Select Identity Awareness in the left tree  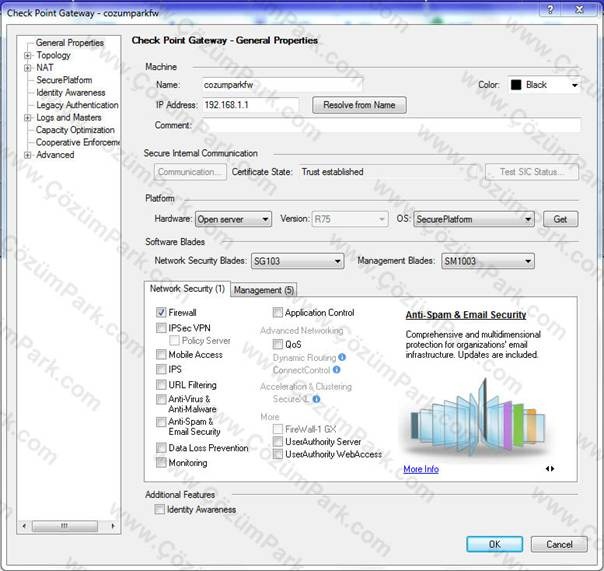click(71, 92)
